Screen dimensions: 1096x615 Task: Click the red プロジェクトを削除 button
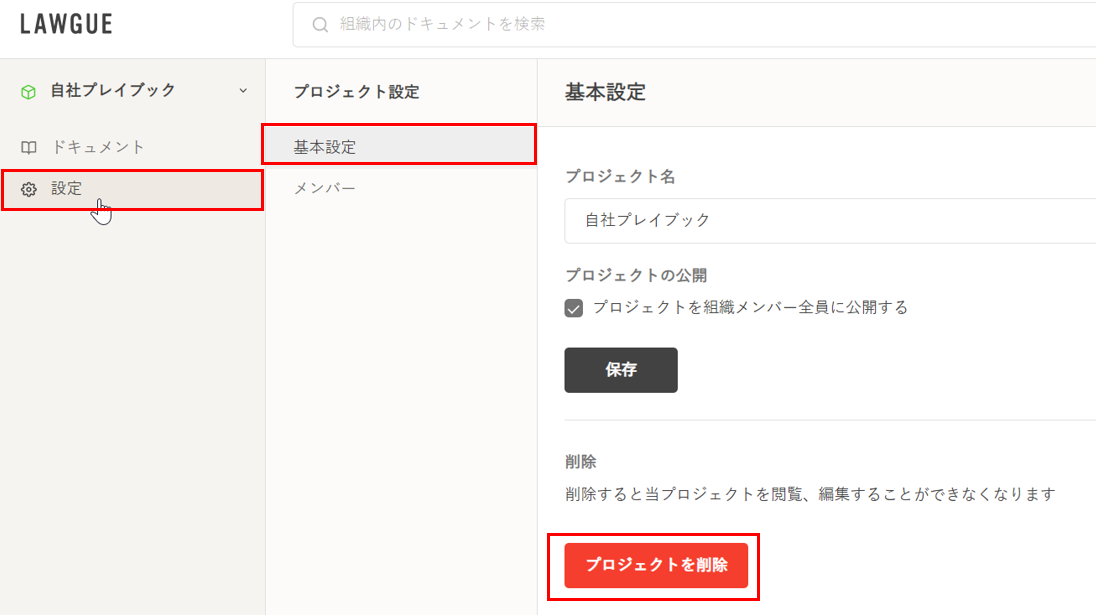[656, 566]
